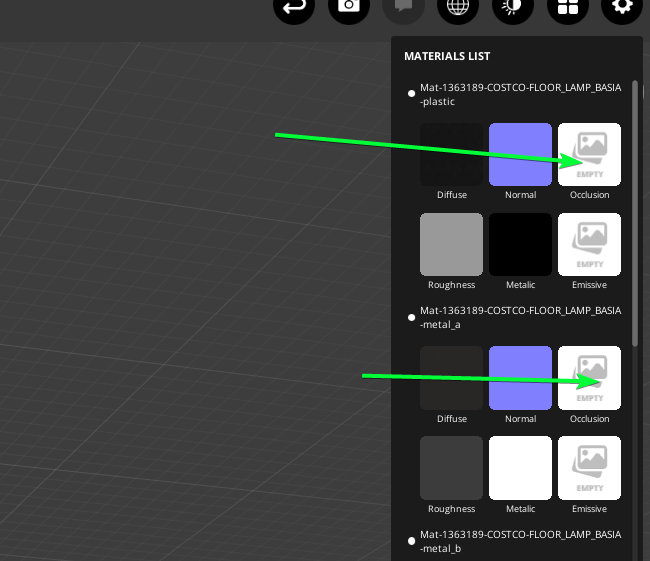Click plastic material's Occlusion label
The width and height of the screenshot is (650, 561).
pos(589,195)
